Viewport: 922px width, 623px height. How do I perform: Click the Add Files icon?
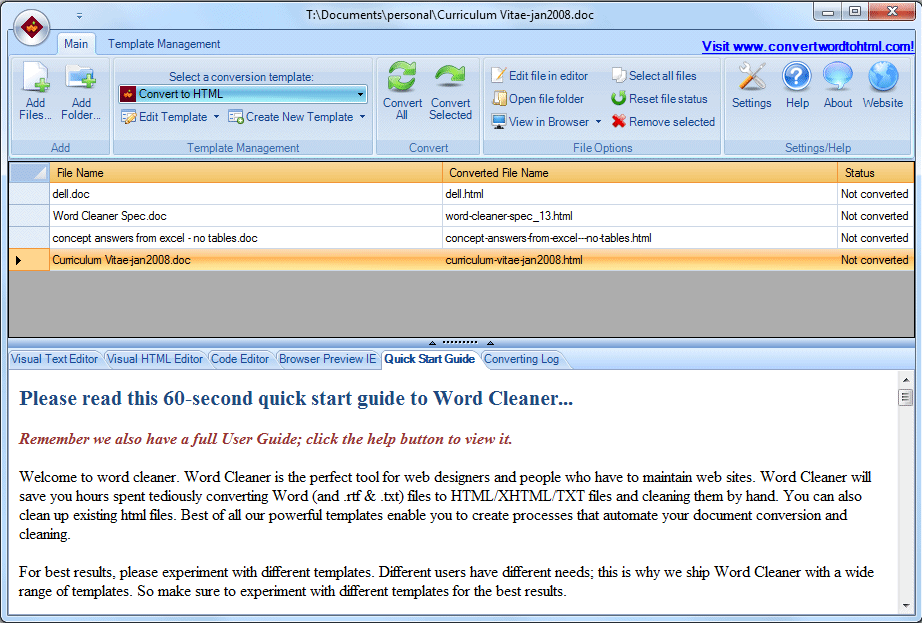[36, 78]
